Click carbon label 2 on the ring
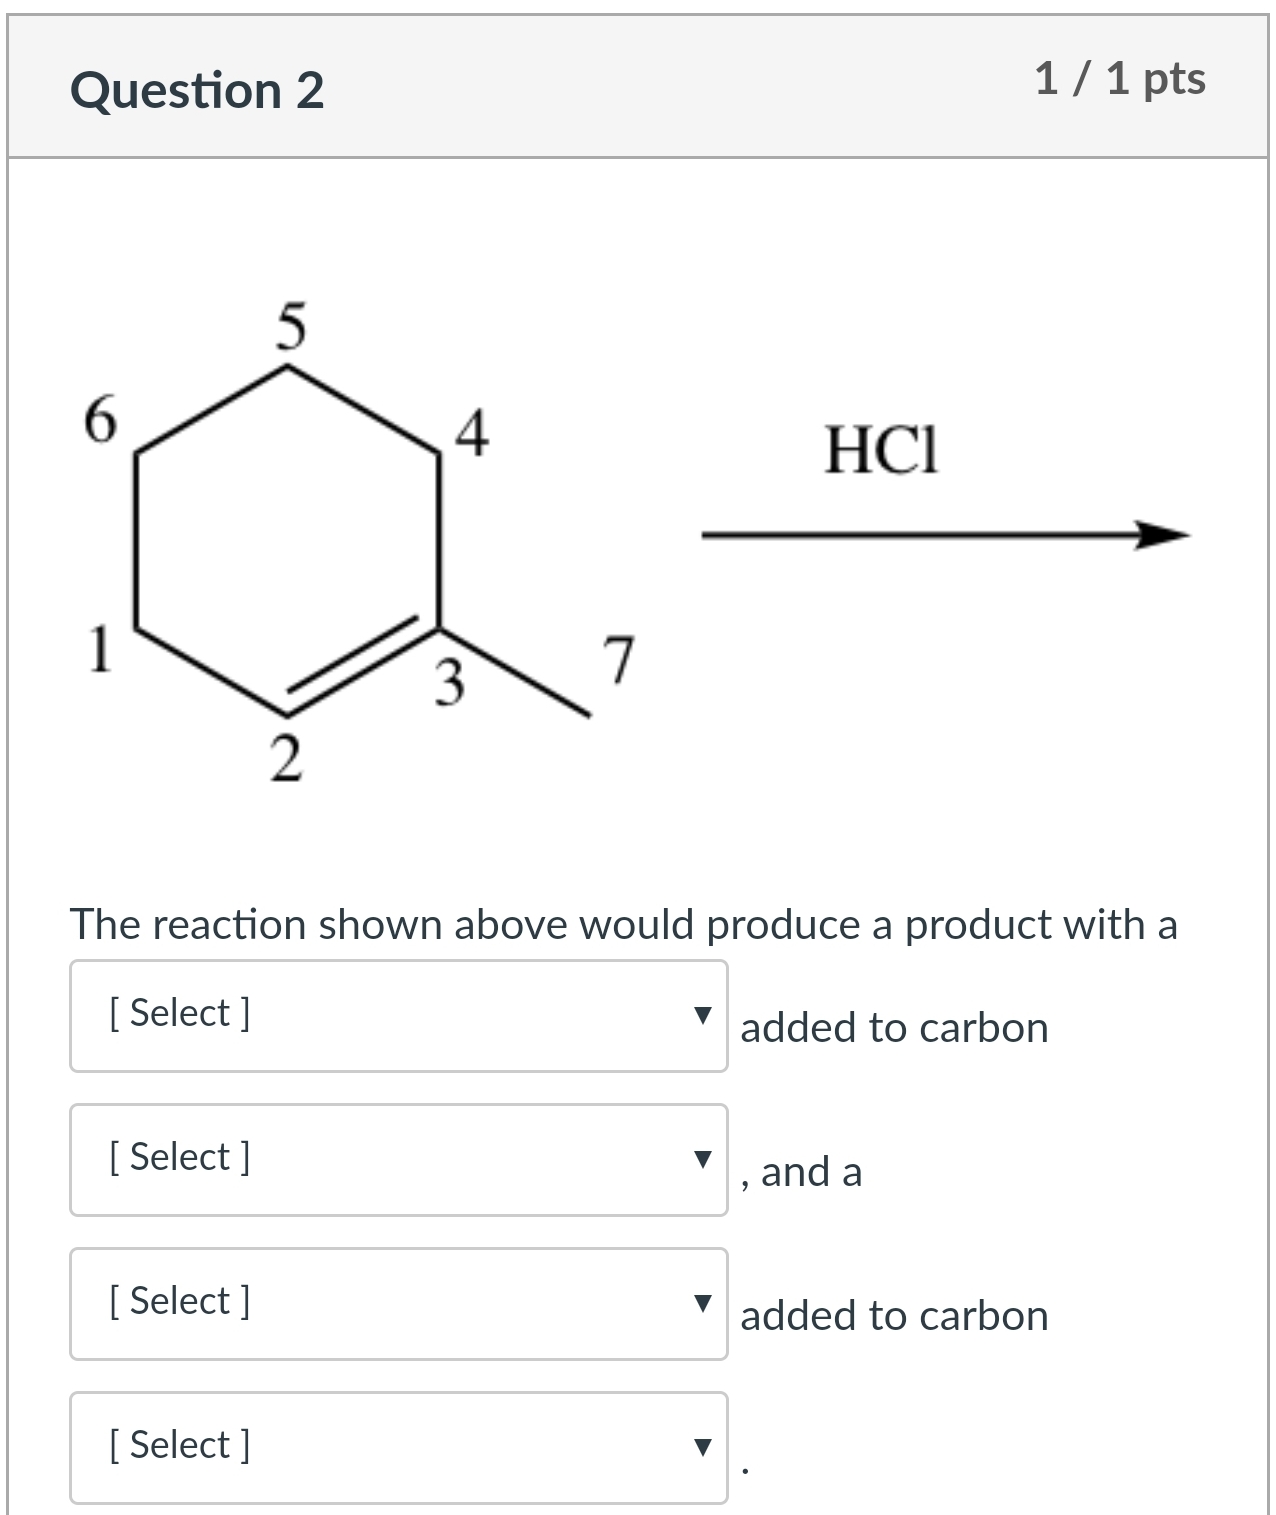 tap(286, 761)
